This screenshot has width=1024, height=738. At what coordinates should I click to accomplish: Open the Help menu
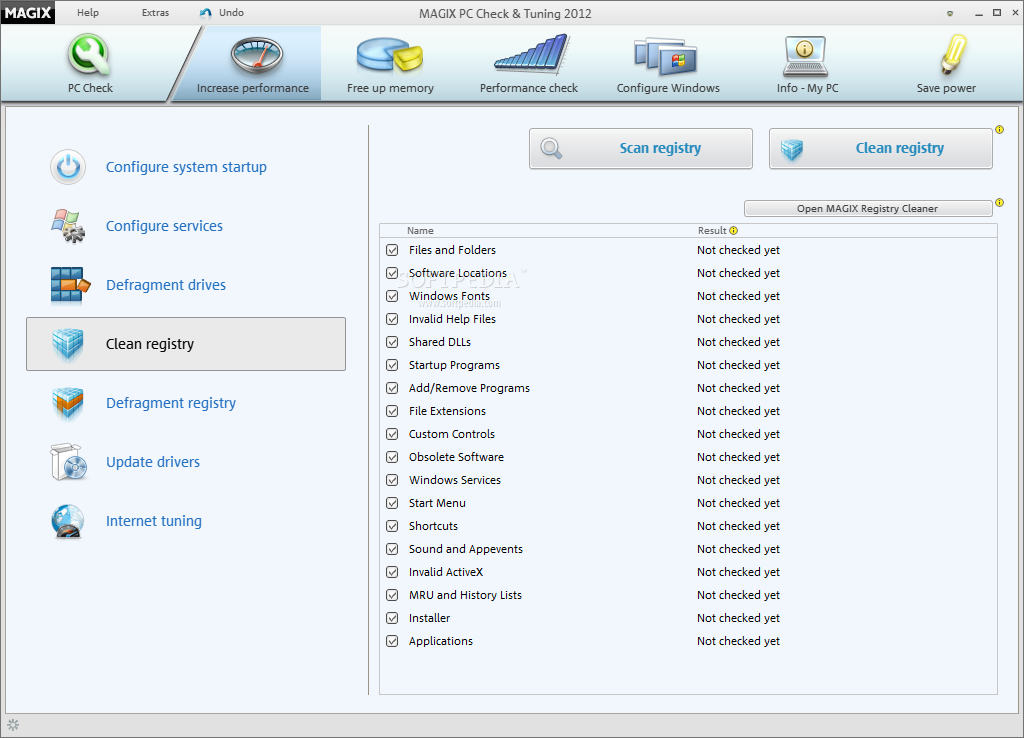[x=88, y=12]
